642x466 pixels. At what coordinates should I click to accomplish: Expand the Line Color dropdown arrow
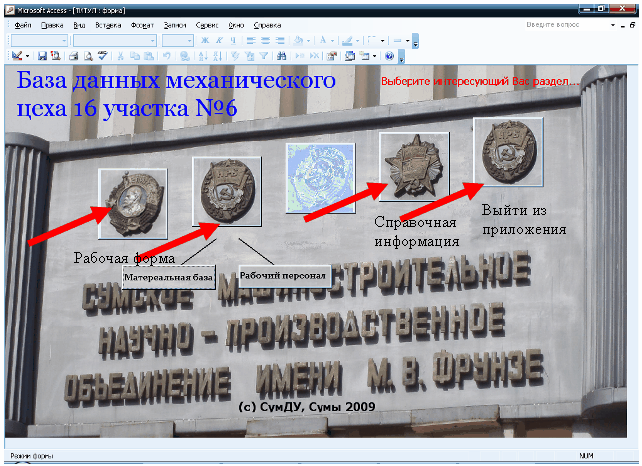(x=357, y=41)
